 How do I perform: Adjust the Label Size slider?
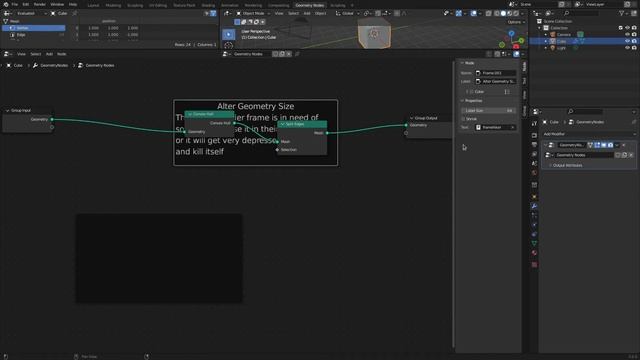coord(489,111)
